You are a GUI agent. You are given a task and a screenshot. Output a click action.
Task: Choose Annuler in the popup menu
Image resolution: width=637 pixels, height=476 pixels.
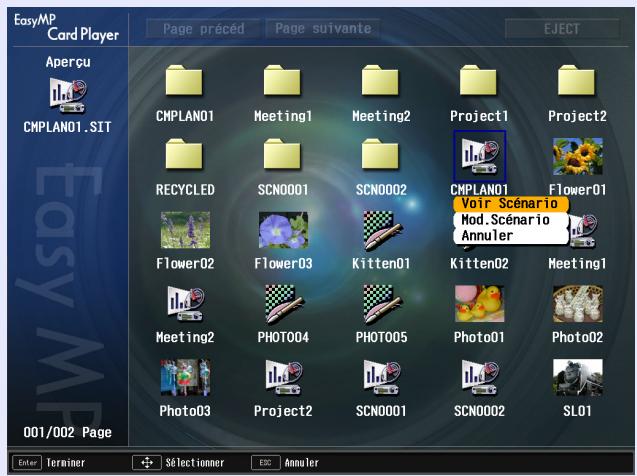coord(511,236)
